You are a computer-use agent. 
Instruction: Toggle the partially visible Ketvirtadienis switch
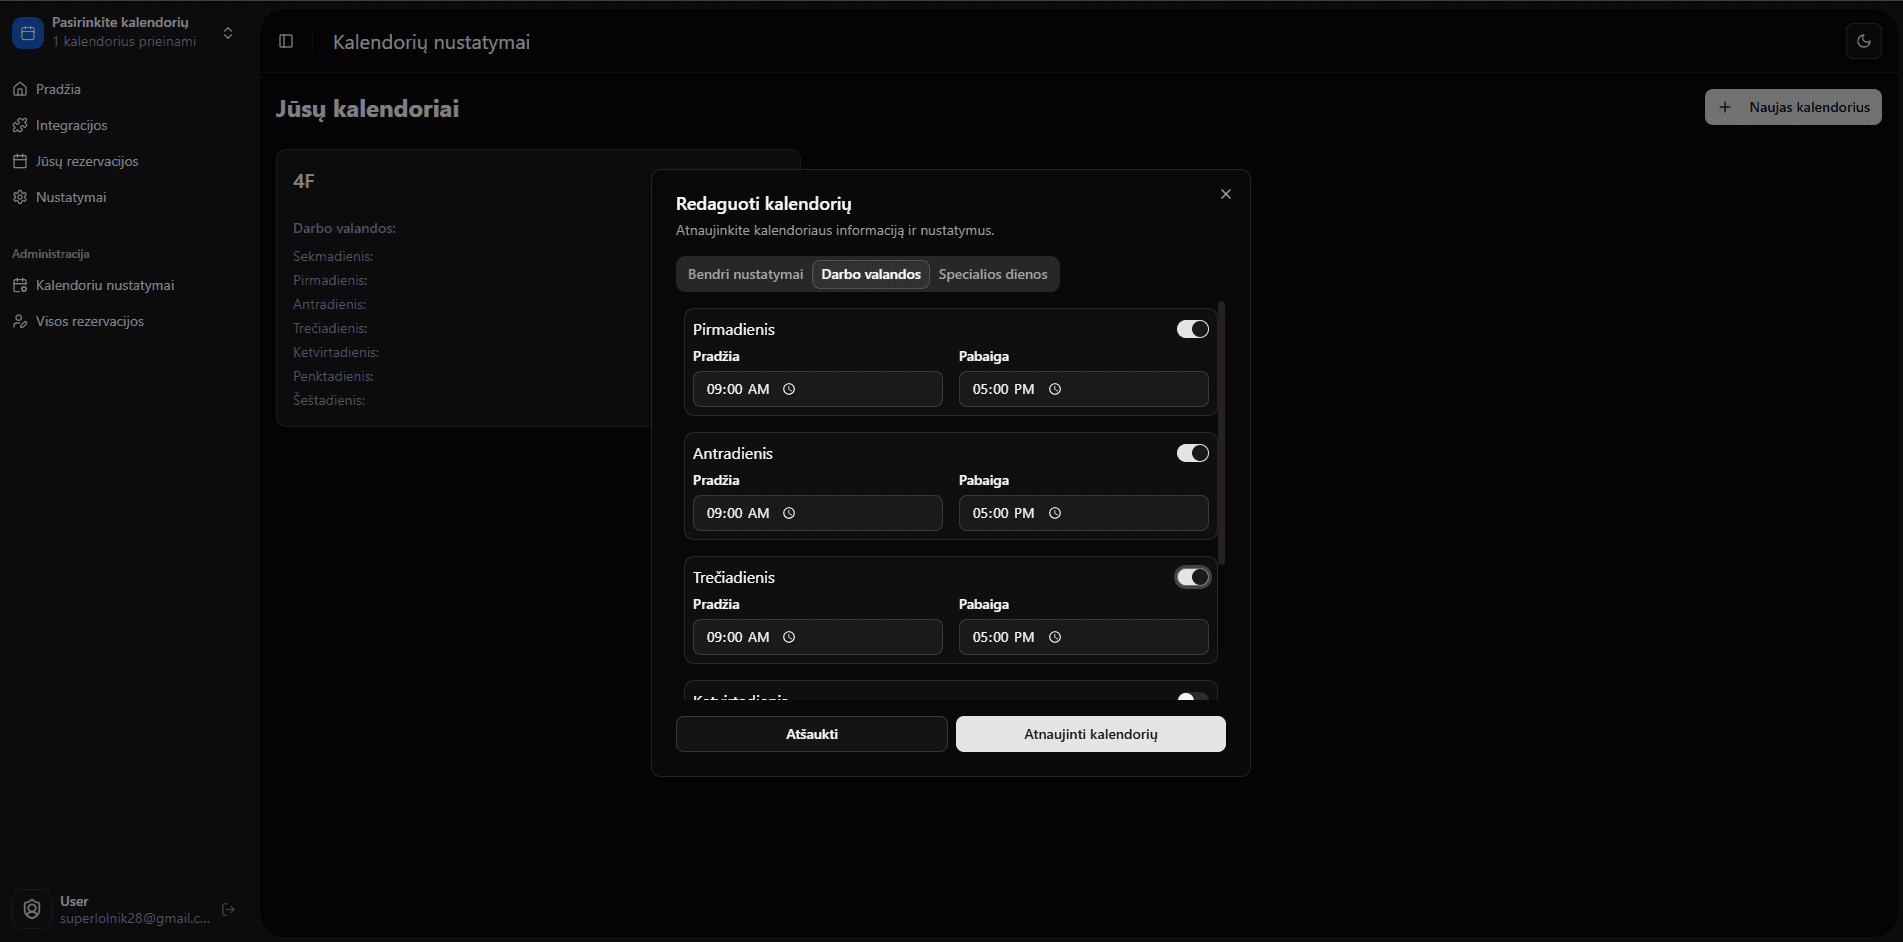1193,696
